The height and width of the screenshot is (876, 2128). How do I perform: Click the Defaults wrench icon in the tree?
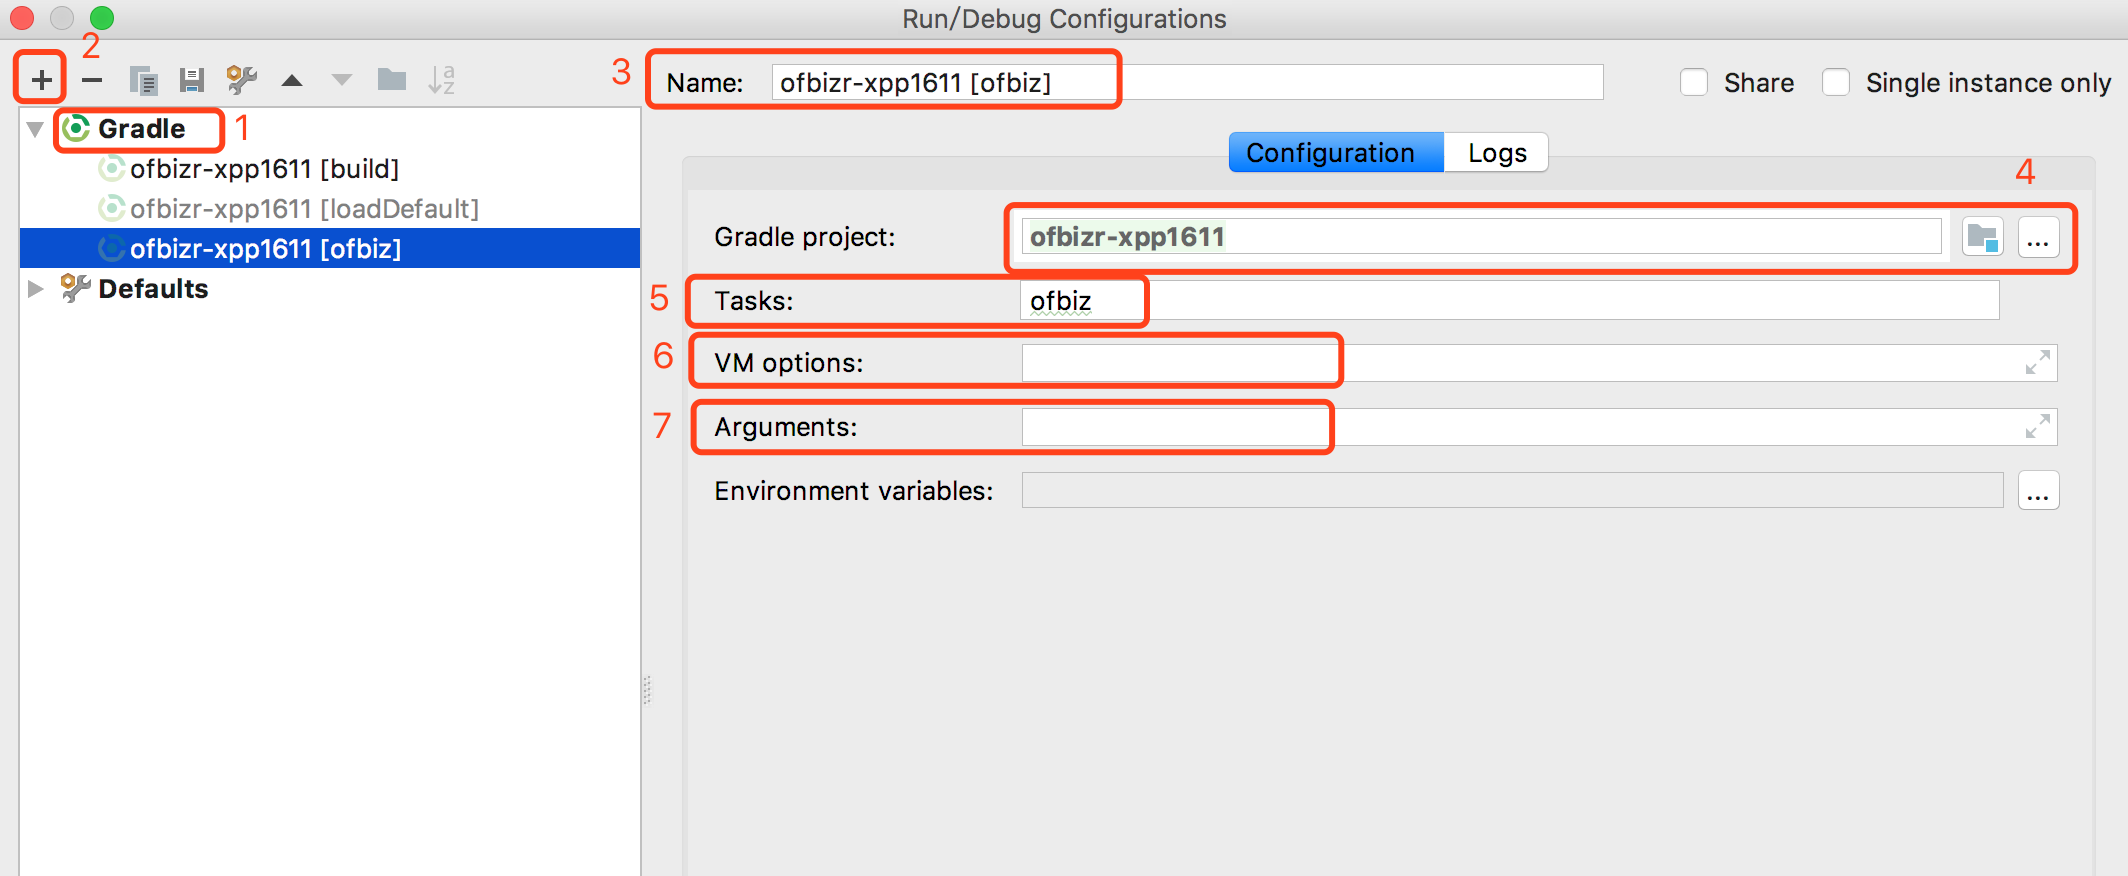click(75, 288)
